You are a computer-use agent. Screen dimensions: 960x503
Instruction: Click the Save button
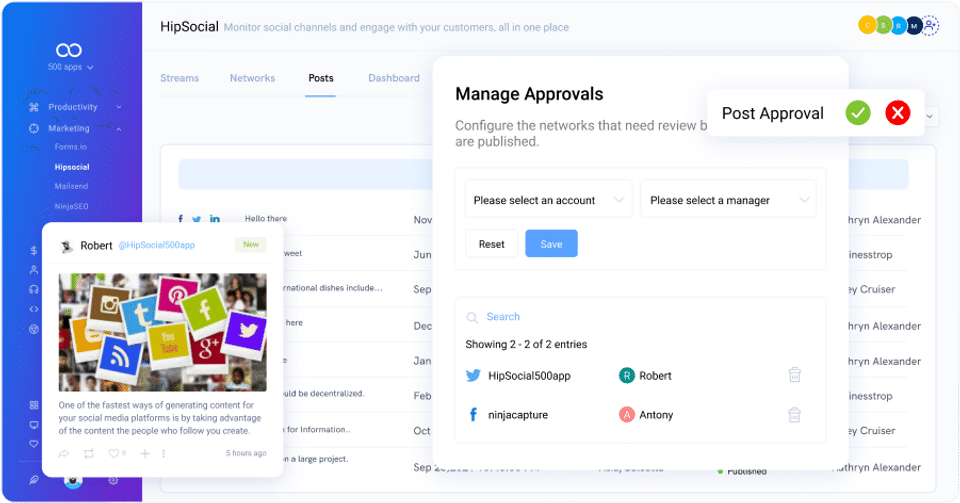point(551,244)
